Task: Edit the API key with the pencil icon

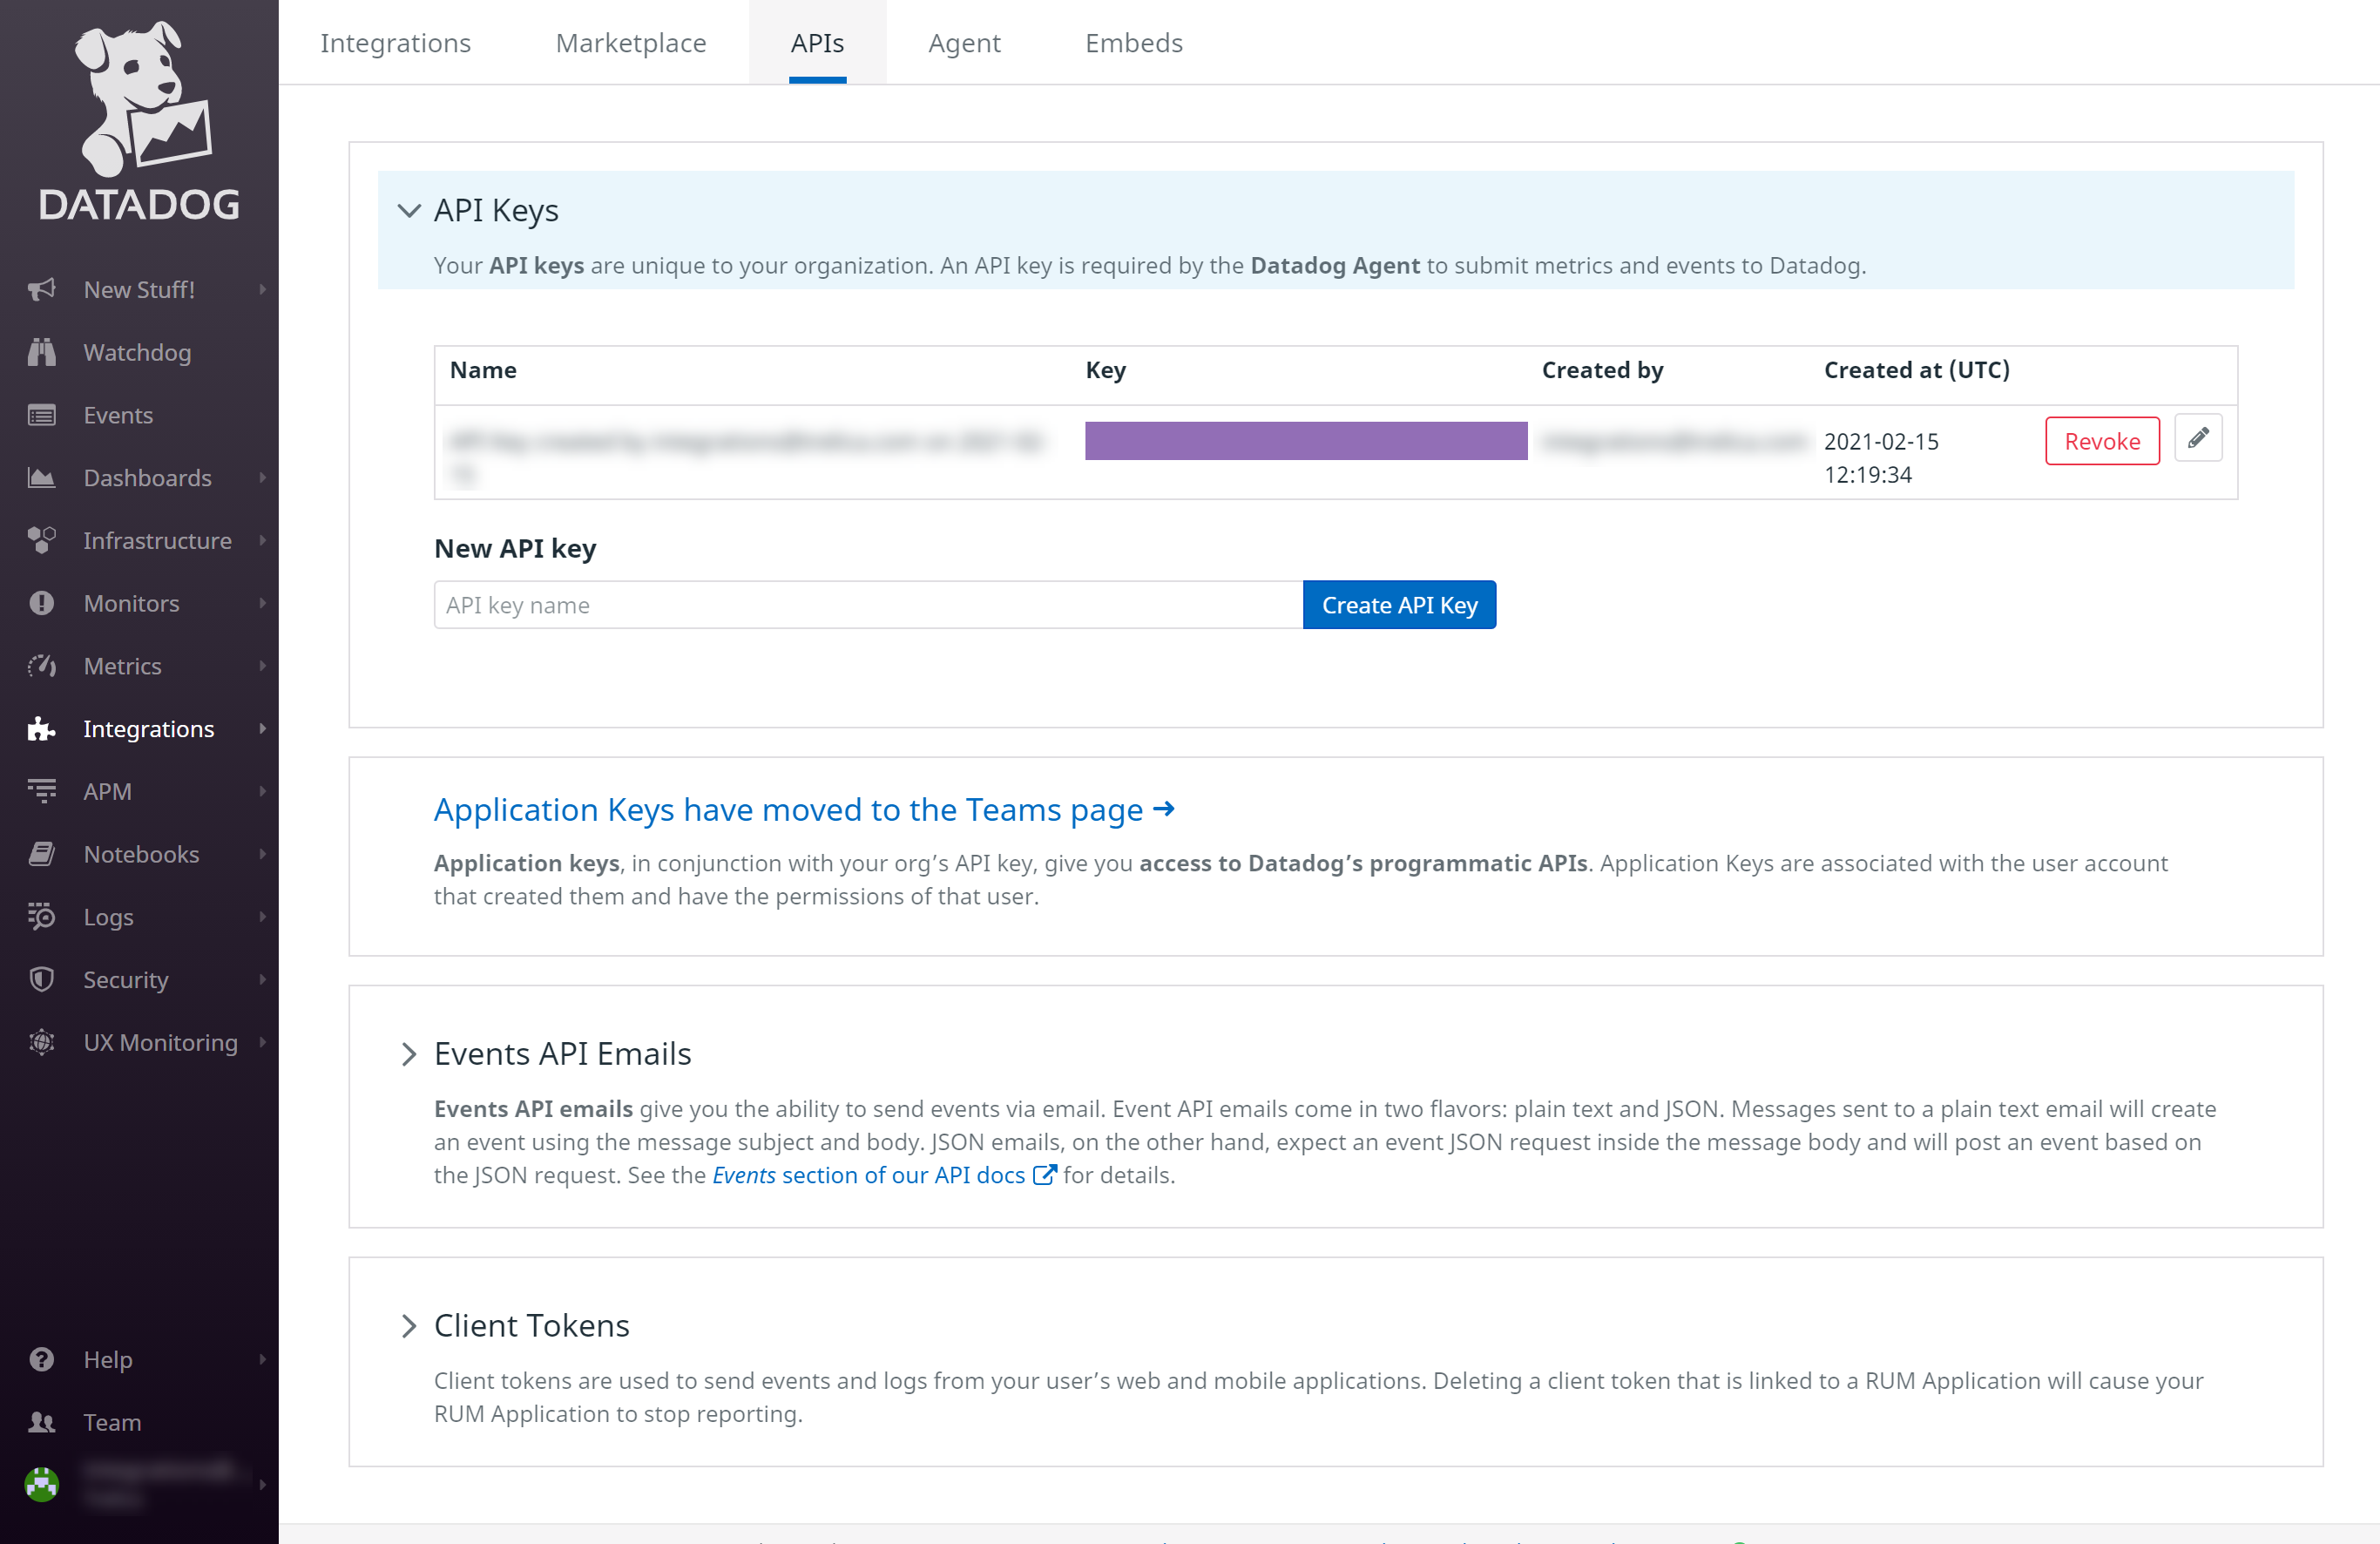Action: [x=2198, y=439]
